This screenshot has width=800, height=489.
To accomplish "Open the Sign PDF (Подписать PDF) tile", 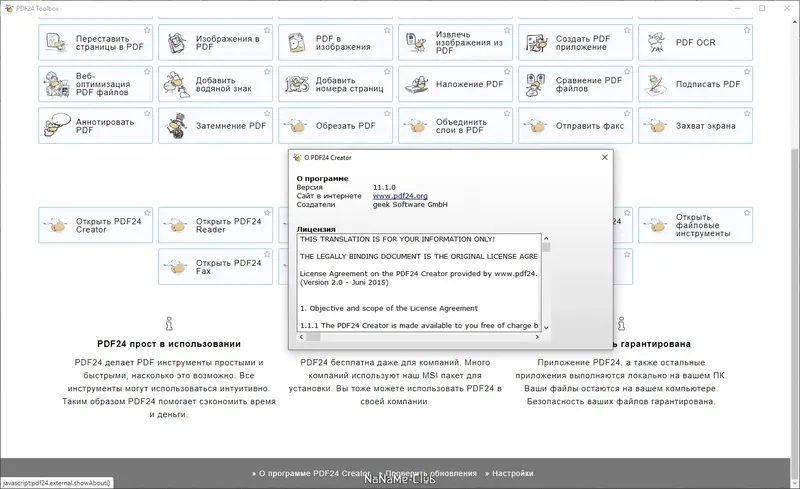I will pyautogui.click(x=695, y=84).
